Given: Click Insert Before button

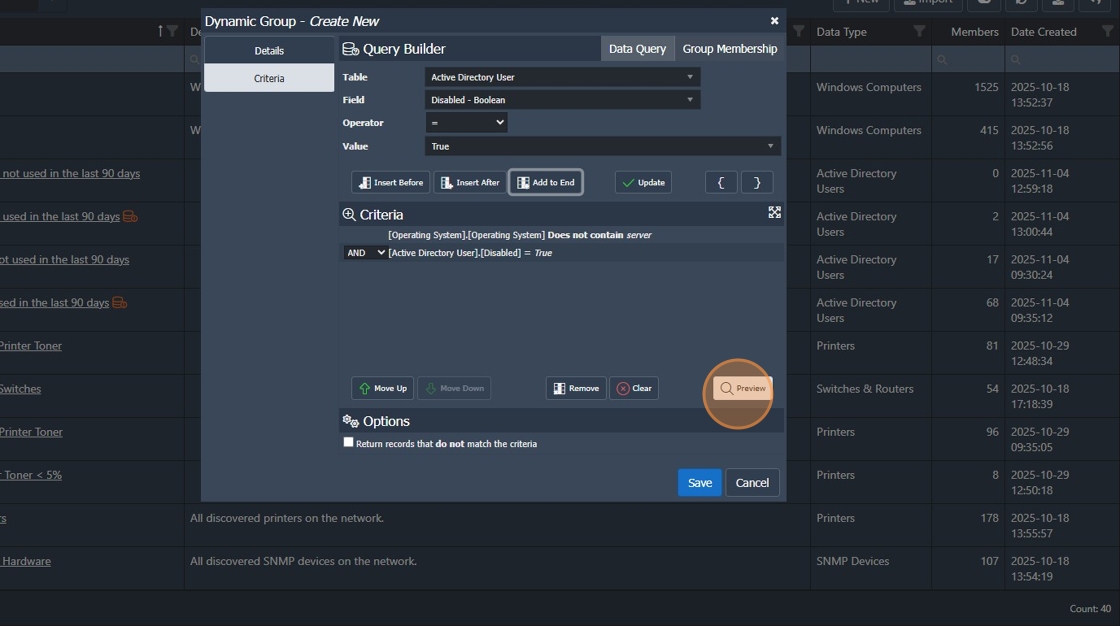Looking at the screenshot, I should (391, 182).
